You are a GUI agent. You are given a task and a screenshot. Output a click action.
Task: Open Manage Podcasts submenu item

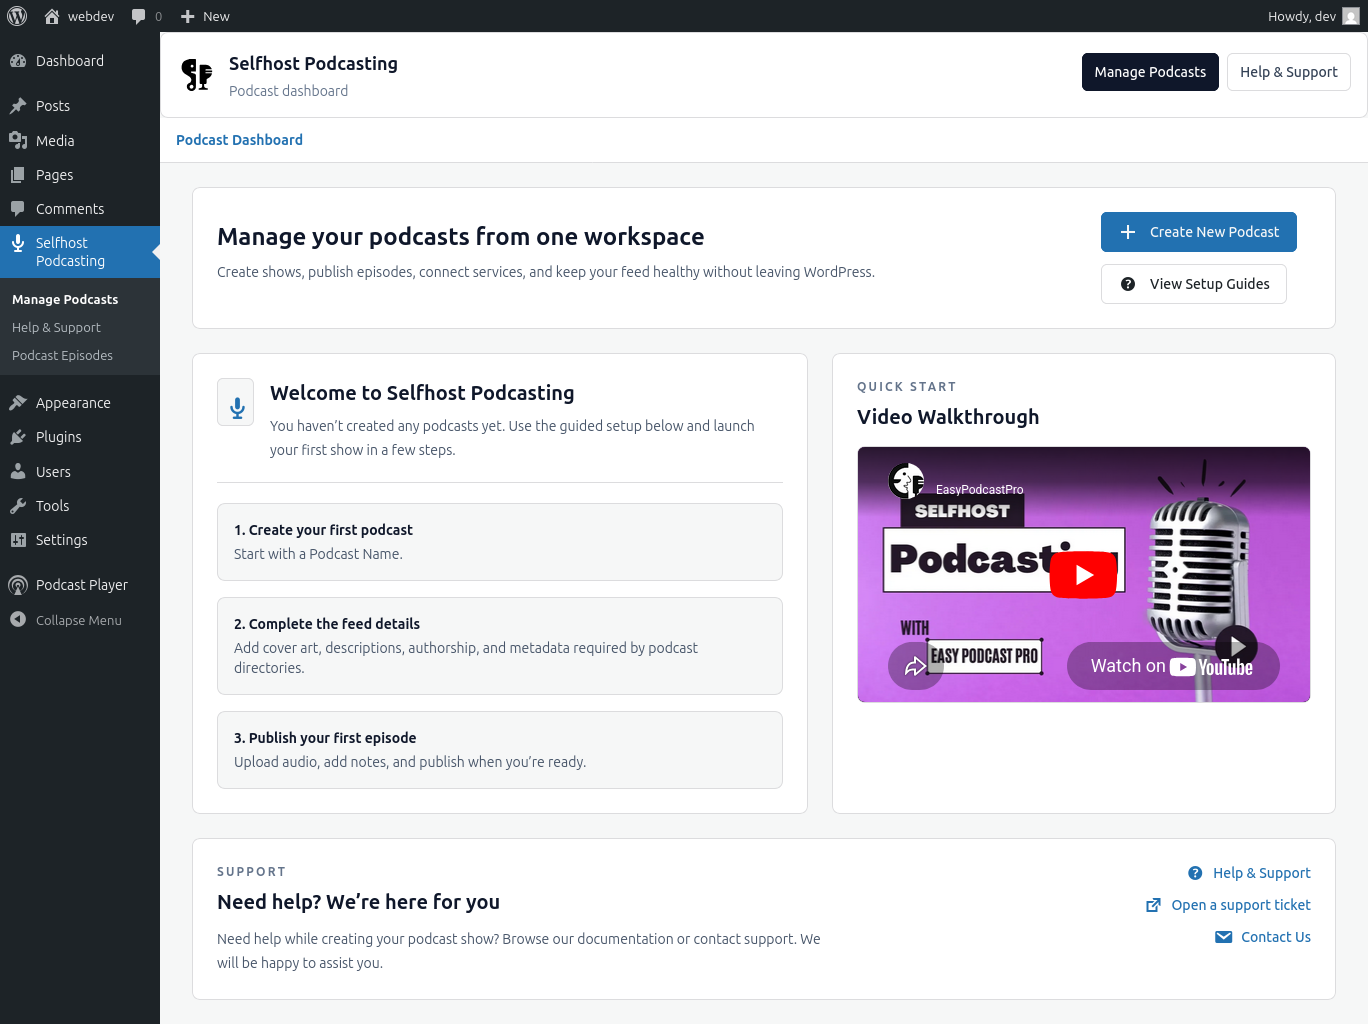65,299
